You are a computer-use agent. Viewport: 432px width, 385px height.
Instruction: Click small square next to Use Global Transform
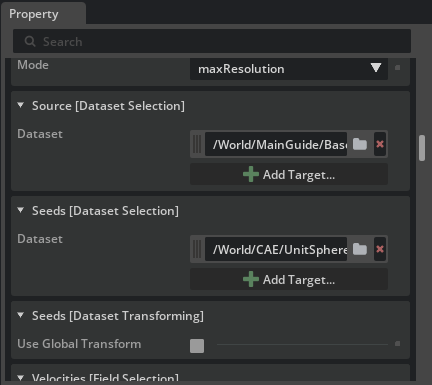tap(397, 344)
